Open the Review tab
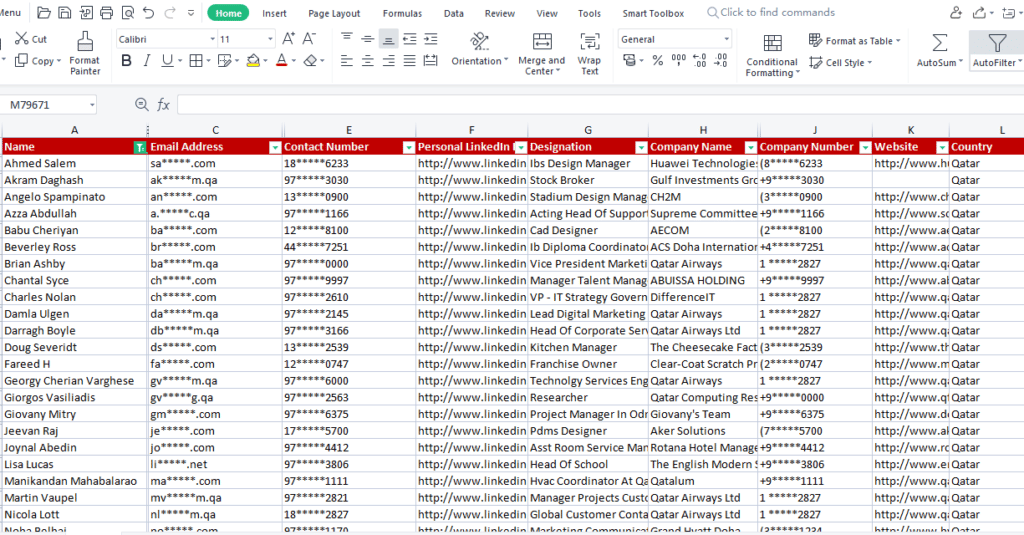 point(500,13)
